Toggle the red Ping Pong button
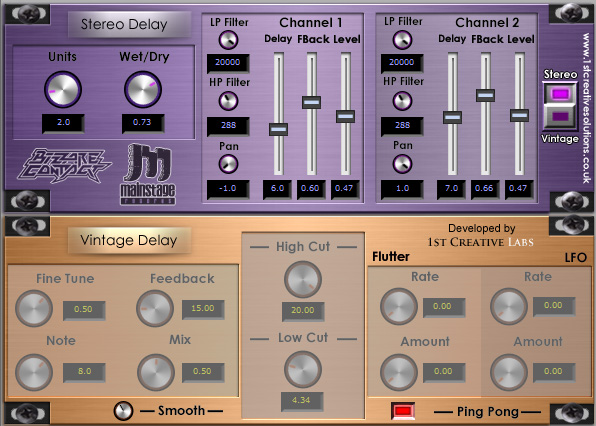 403,411
